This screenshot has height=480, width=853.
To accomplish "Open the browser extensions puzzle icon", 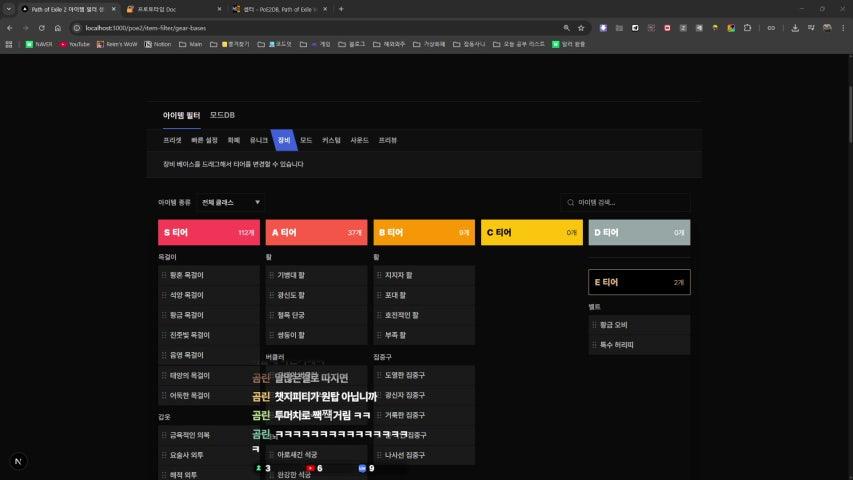I will point(747,28).
